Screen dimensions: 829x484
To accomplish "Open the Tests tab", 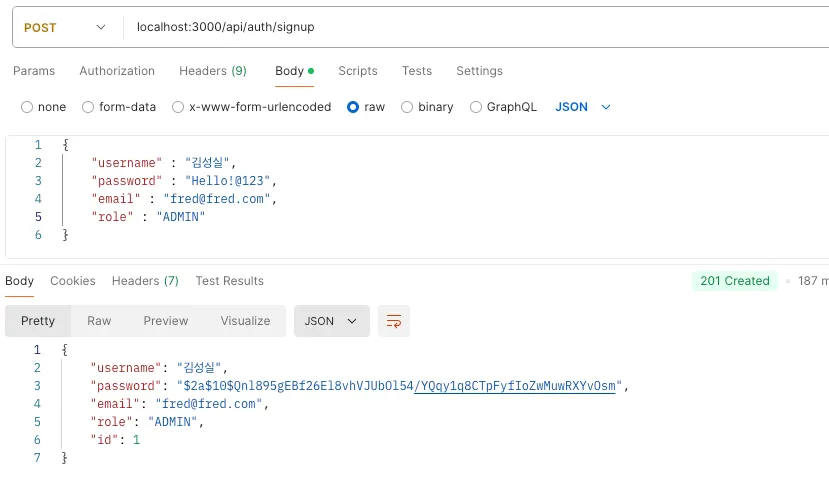I will (x=417, y=71).
